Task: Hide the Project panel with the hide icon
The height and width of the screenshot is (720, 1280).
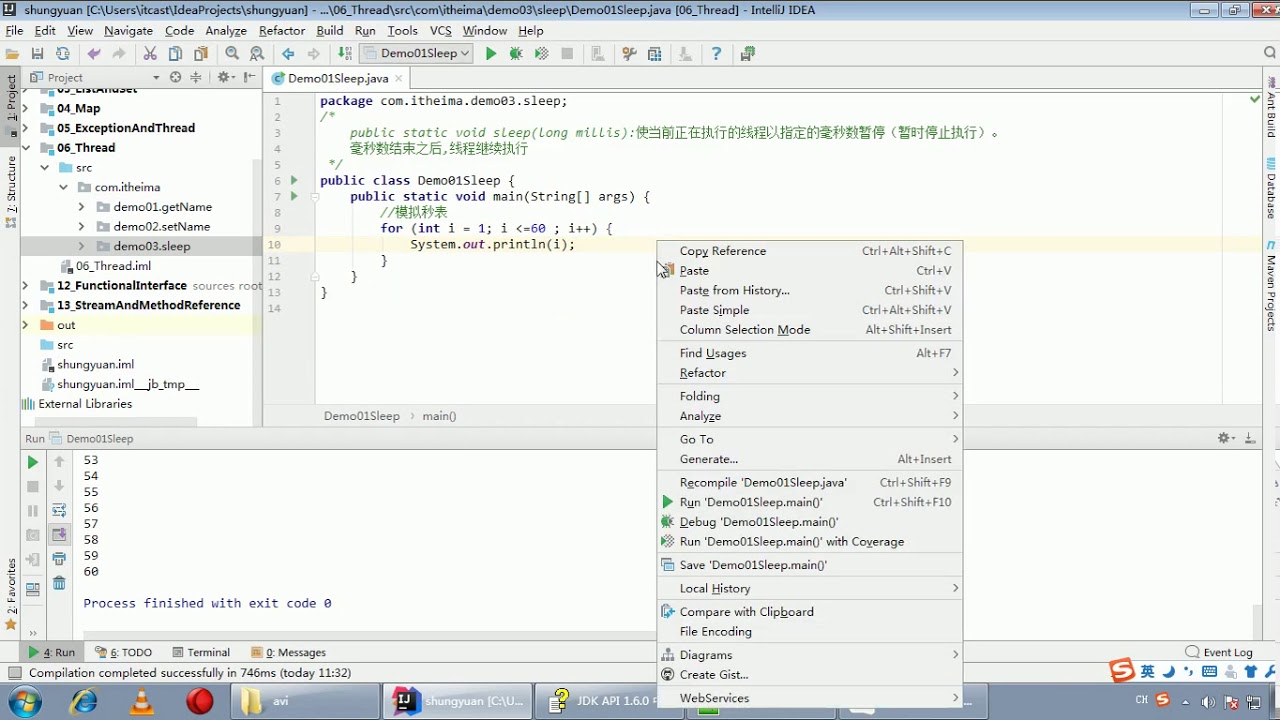Action: pyautogui.click(x=248, y=77)
